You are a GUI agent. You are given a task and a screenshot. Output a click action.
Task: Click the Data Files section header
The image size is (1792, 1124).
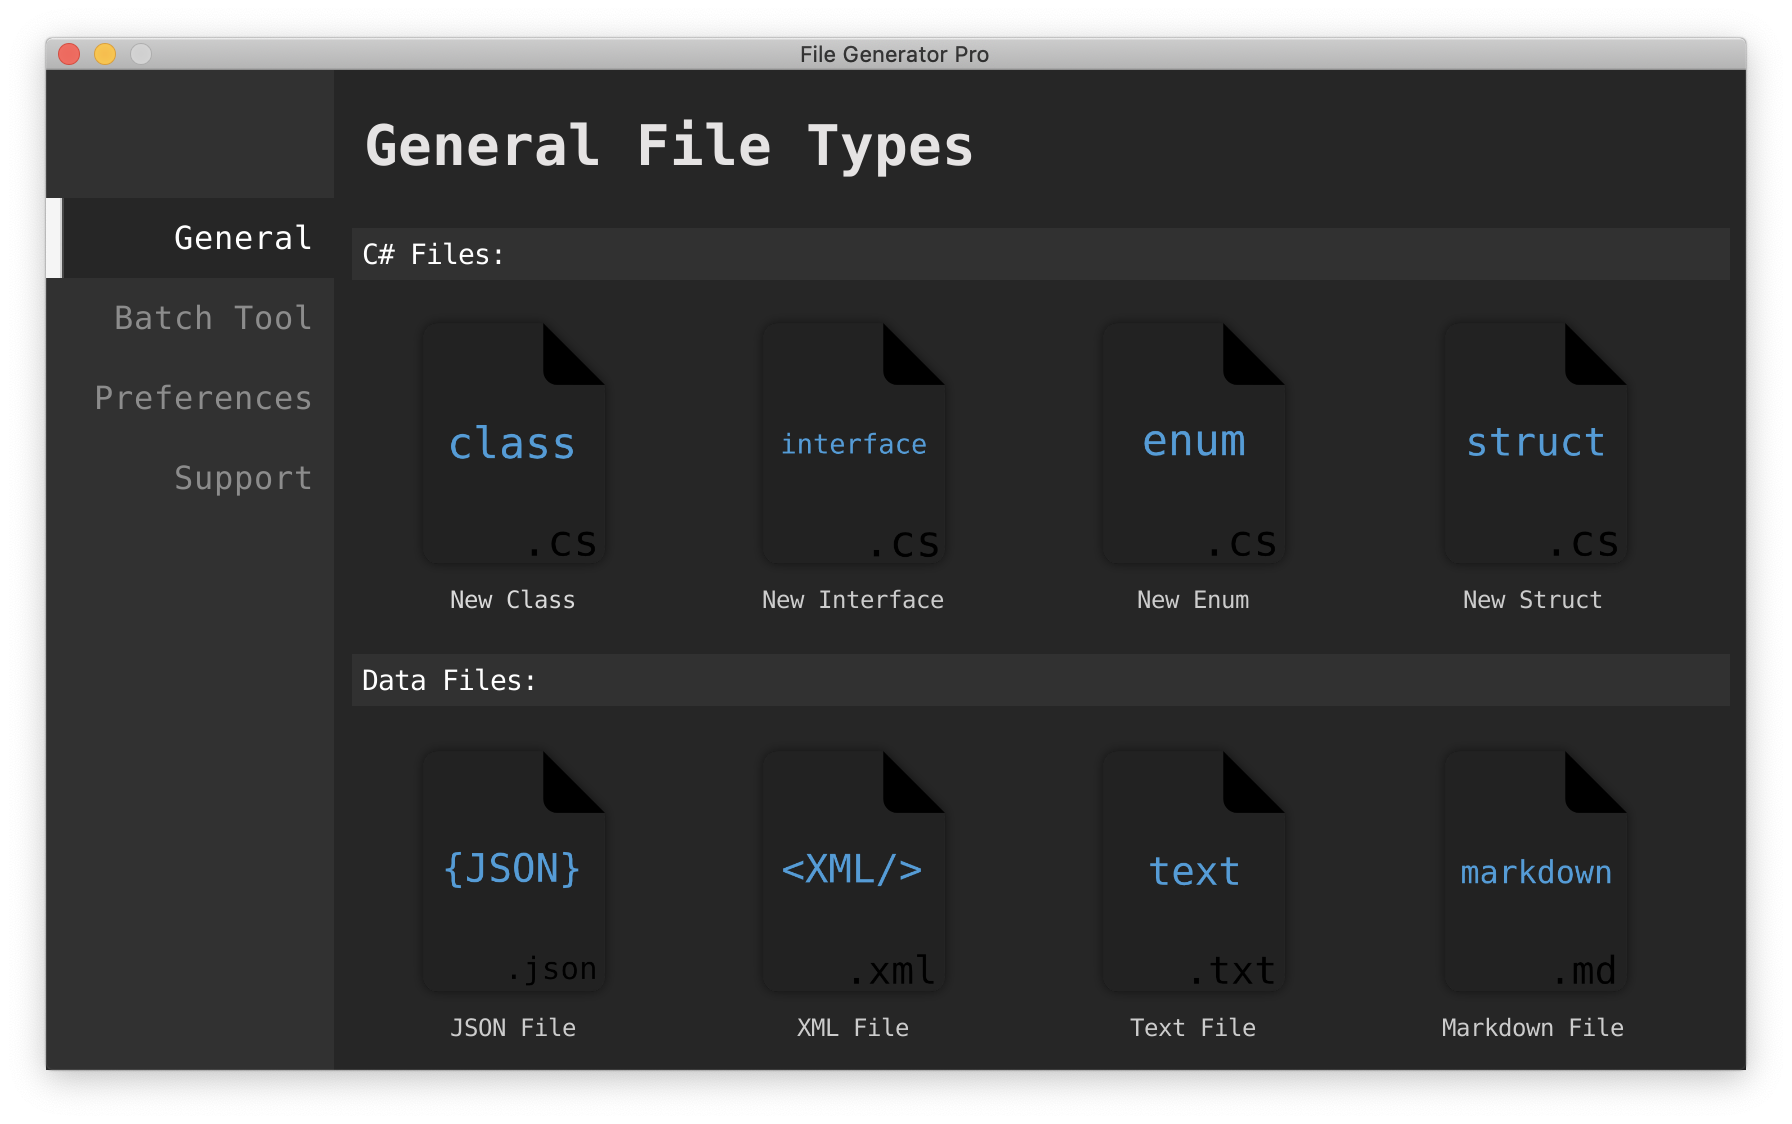(1041, 680)
